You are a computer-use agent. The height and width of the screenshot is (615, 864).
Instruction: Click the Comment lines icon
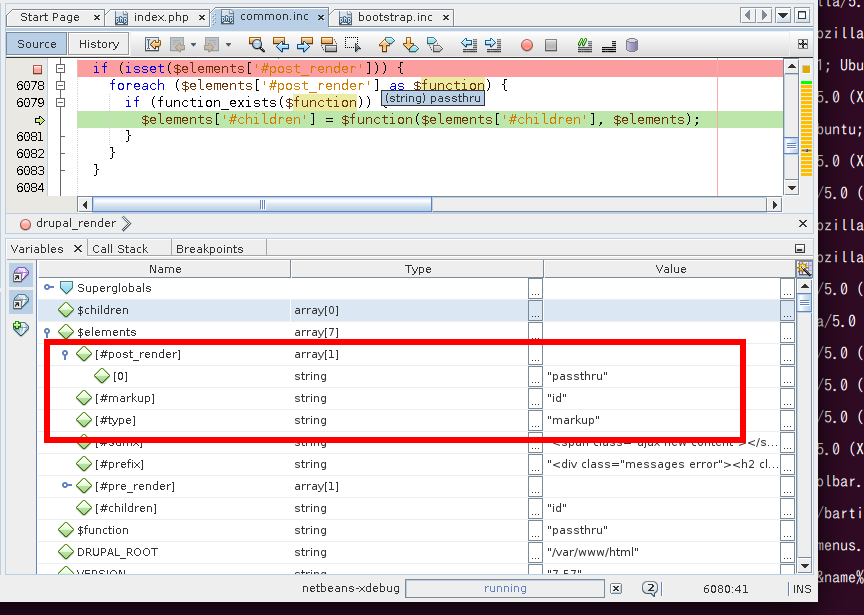point(585,45)
